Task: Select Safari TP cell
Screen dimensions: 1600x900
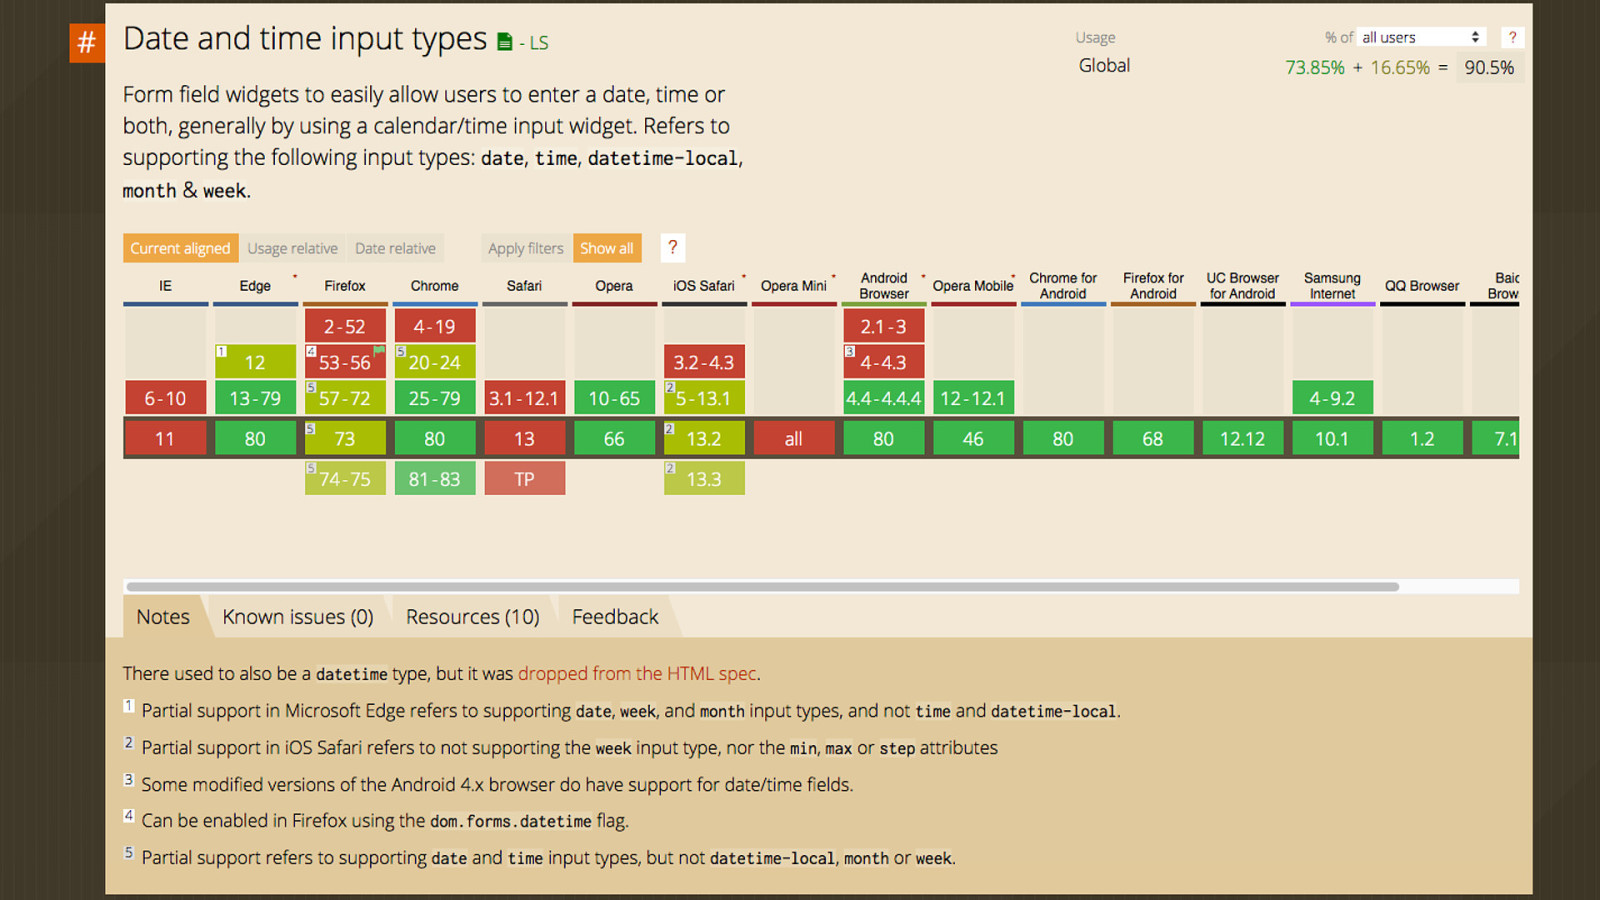Action: [x=524, y=479]
